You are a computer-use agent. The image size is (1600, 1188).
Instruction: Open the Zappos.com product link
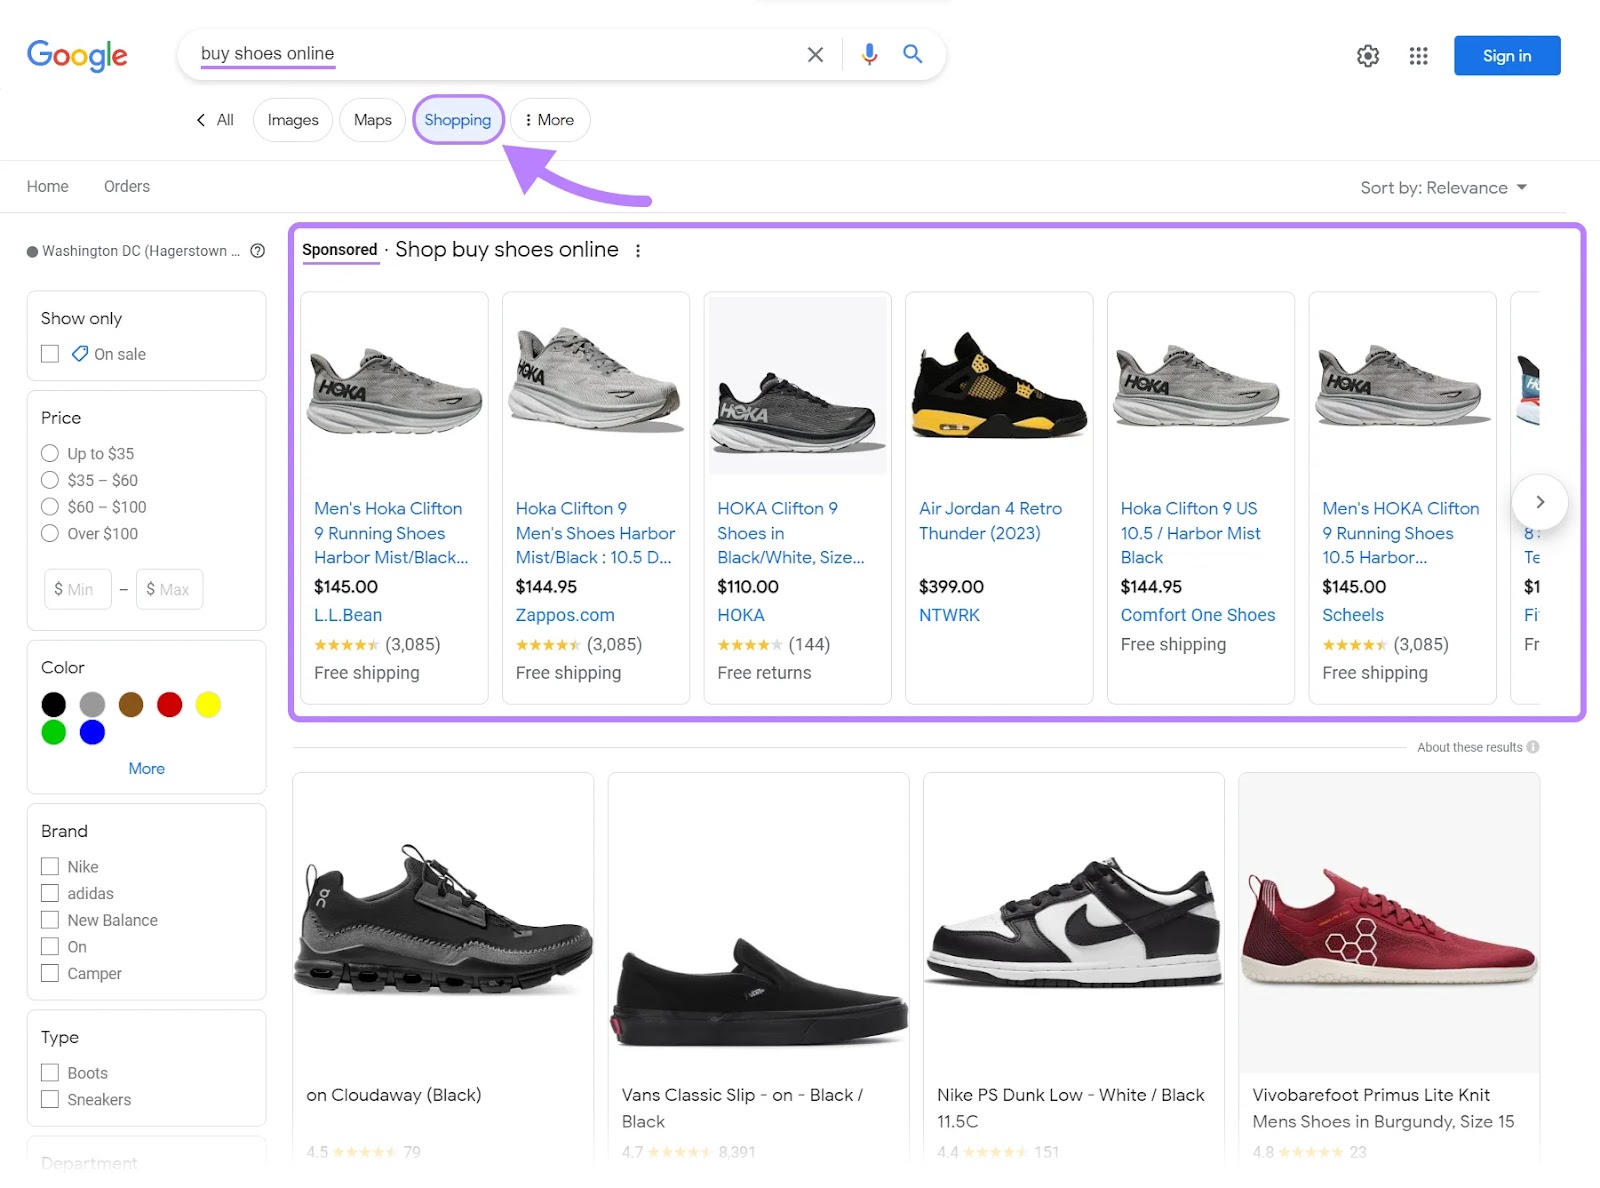click(565, 615)
